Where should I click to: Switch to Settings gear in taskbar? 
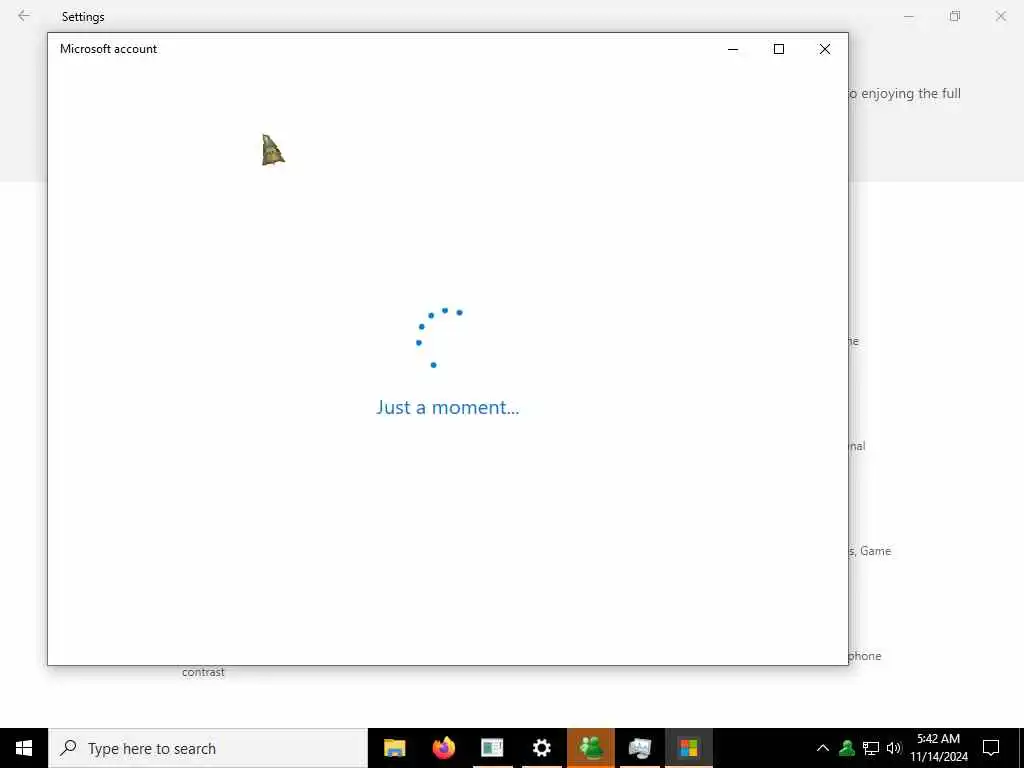coord(541,748)
